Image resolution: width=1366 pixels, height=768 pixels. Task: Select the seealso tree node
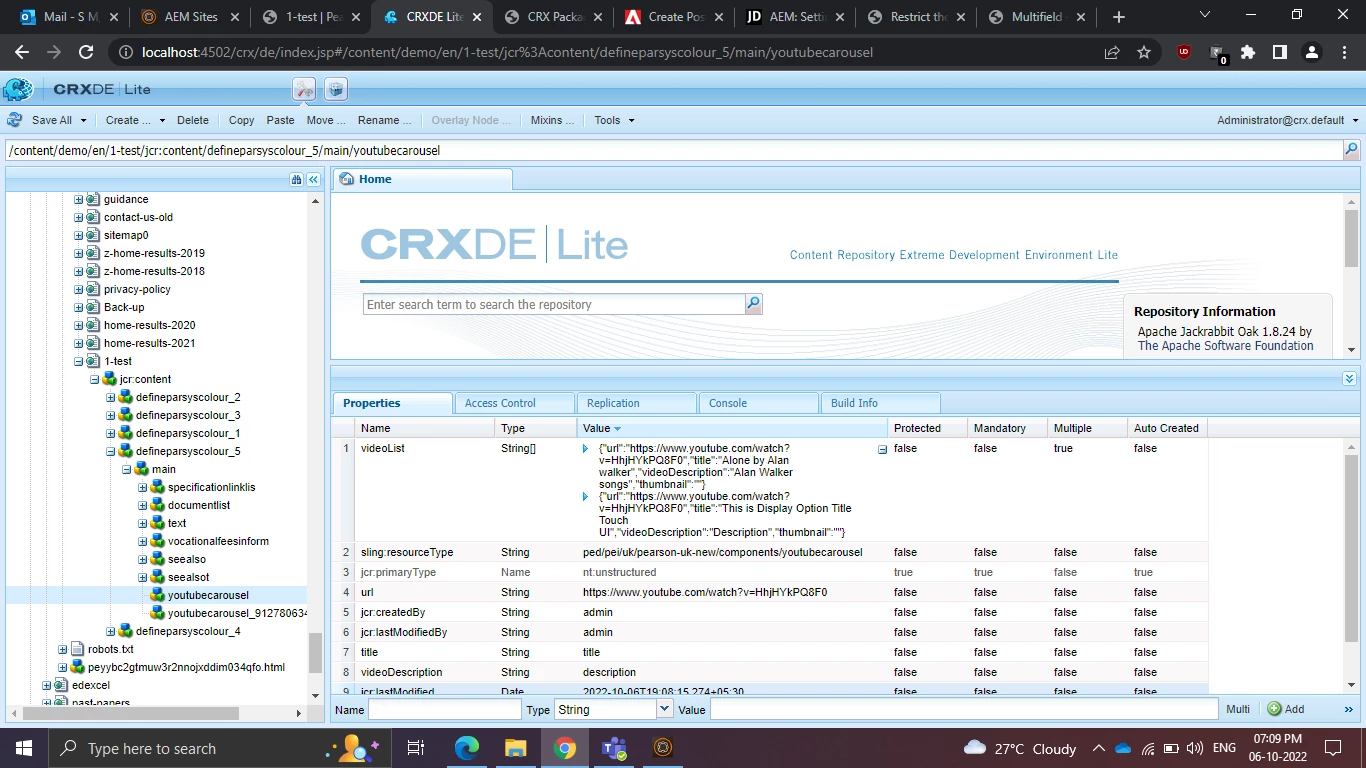click(x=187, y=559)
